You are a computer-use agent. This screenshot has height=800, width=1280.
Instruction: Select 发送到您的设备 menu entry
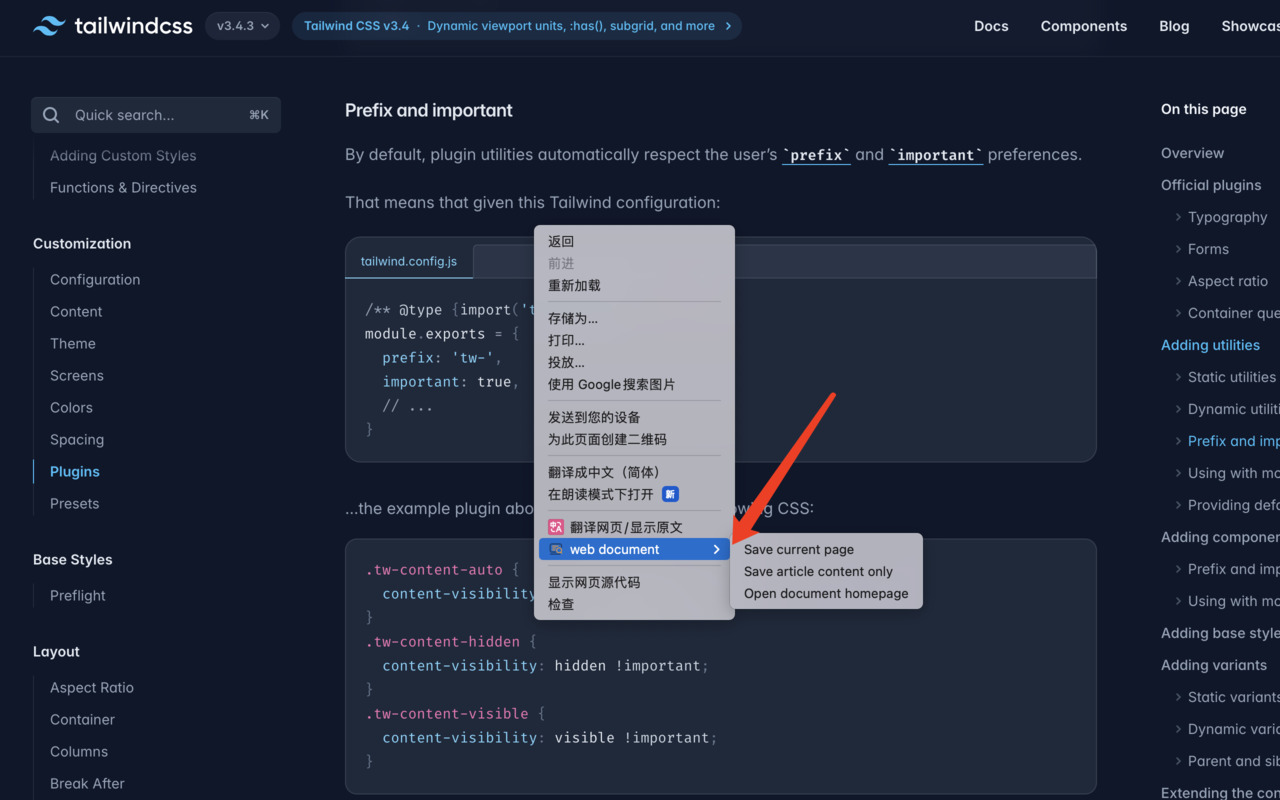[x=634, y=417]
